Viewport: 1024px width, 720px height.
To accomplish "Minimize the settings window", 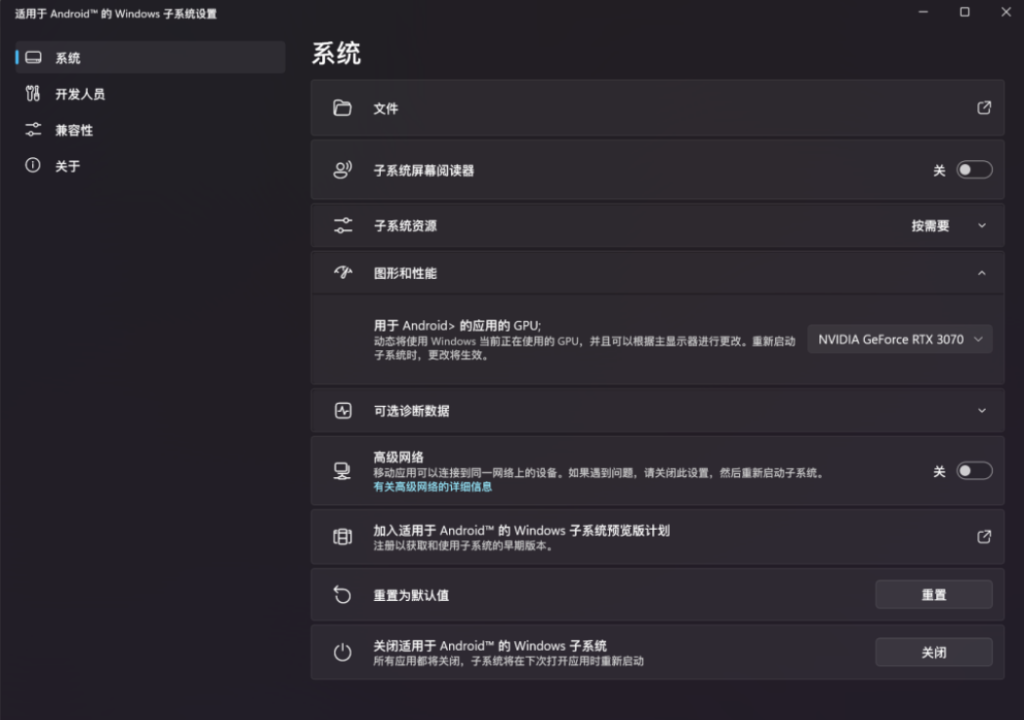I will (923, 12).
